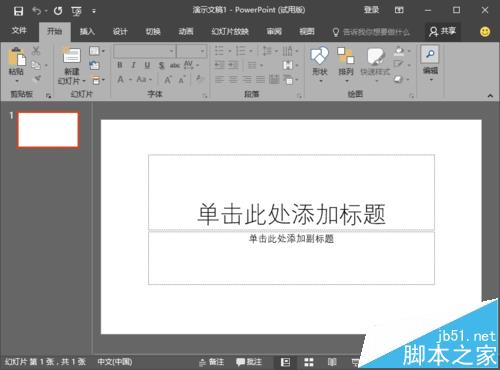Click the Find/Editing (编辑) magnifier icon
Screen dimensions: 500x370
(x=430, y=54)
